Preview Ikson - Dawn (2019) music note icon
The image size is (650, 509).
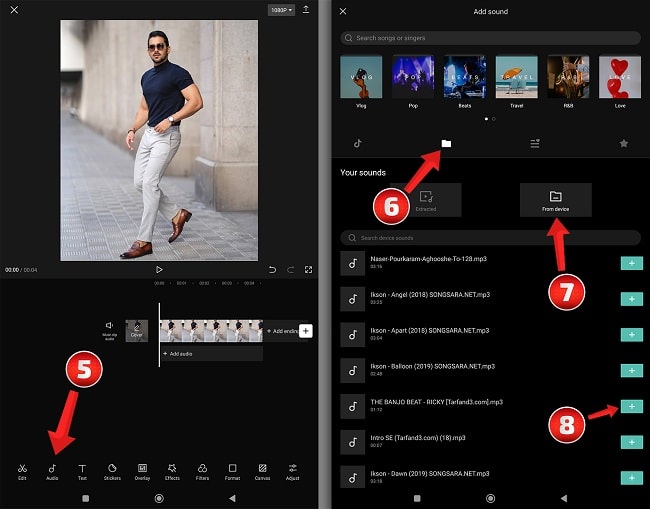click(352, 477)
